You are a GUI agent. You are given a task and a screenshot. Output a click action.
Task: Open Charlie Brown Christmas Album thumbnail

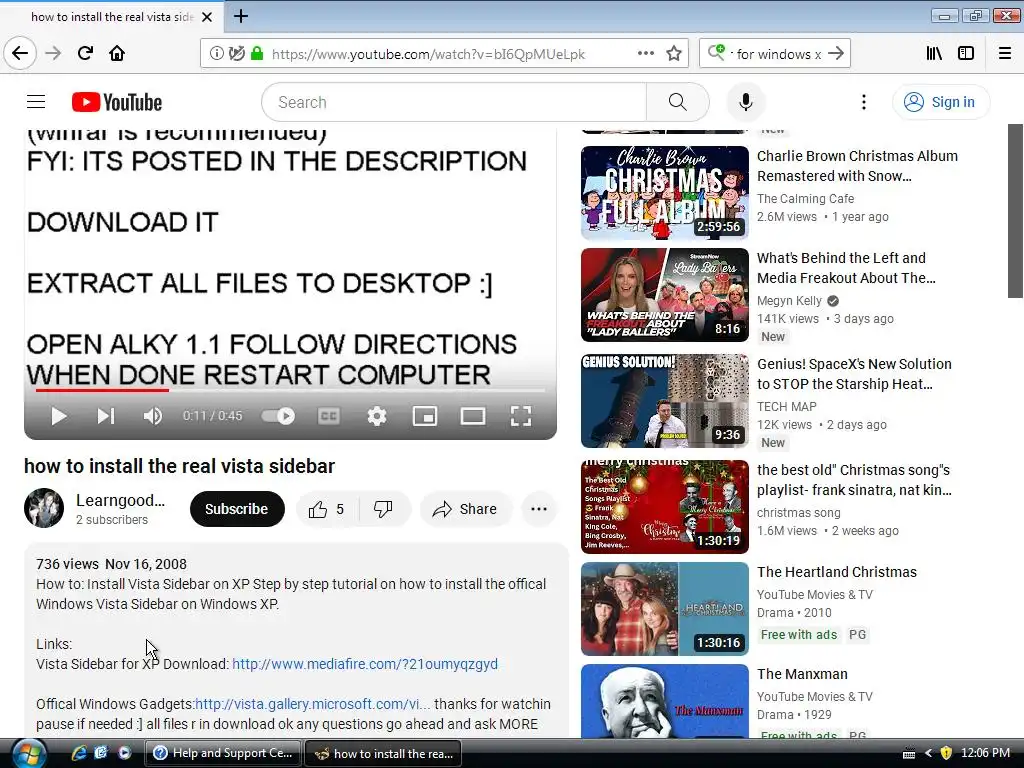665,193
